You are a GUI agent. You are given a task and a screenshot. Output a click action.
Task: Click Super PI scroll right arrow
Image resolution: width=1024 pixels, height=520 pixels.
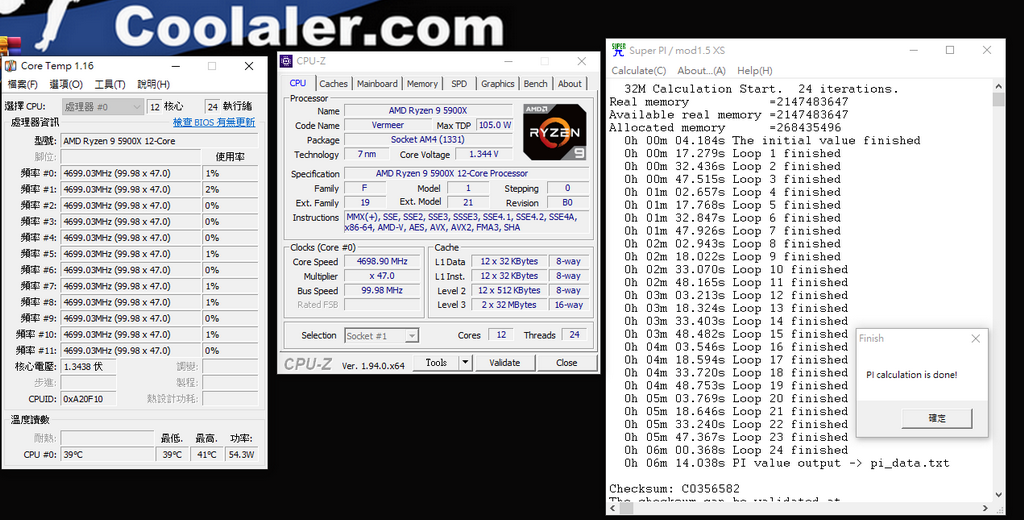(x=987, y=508)
